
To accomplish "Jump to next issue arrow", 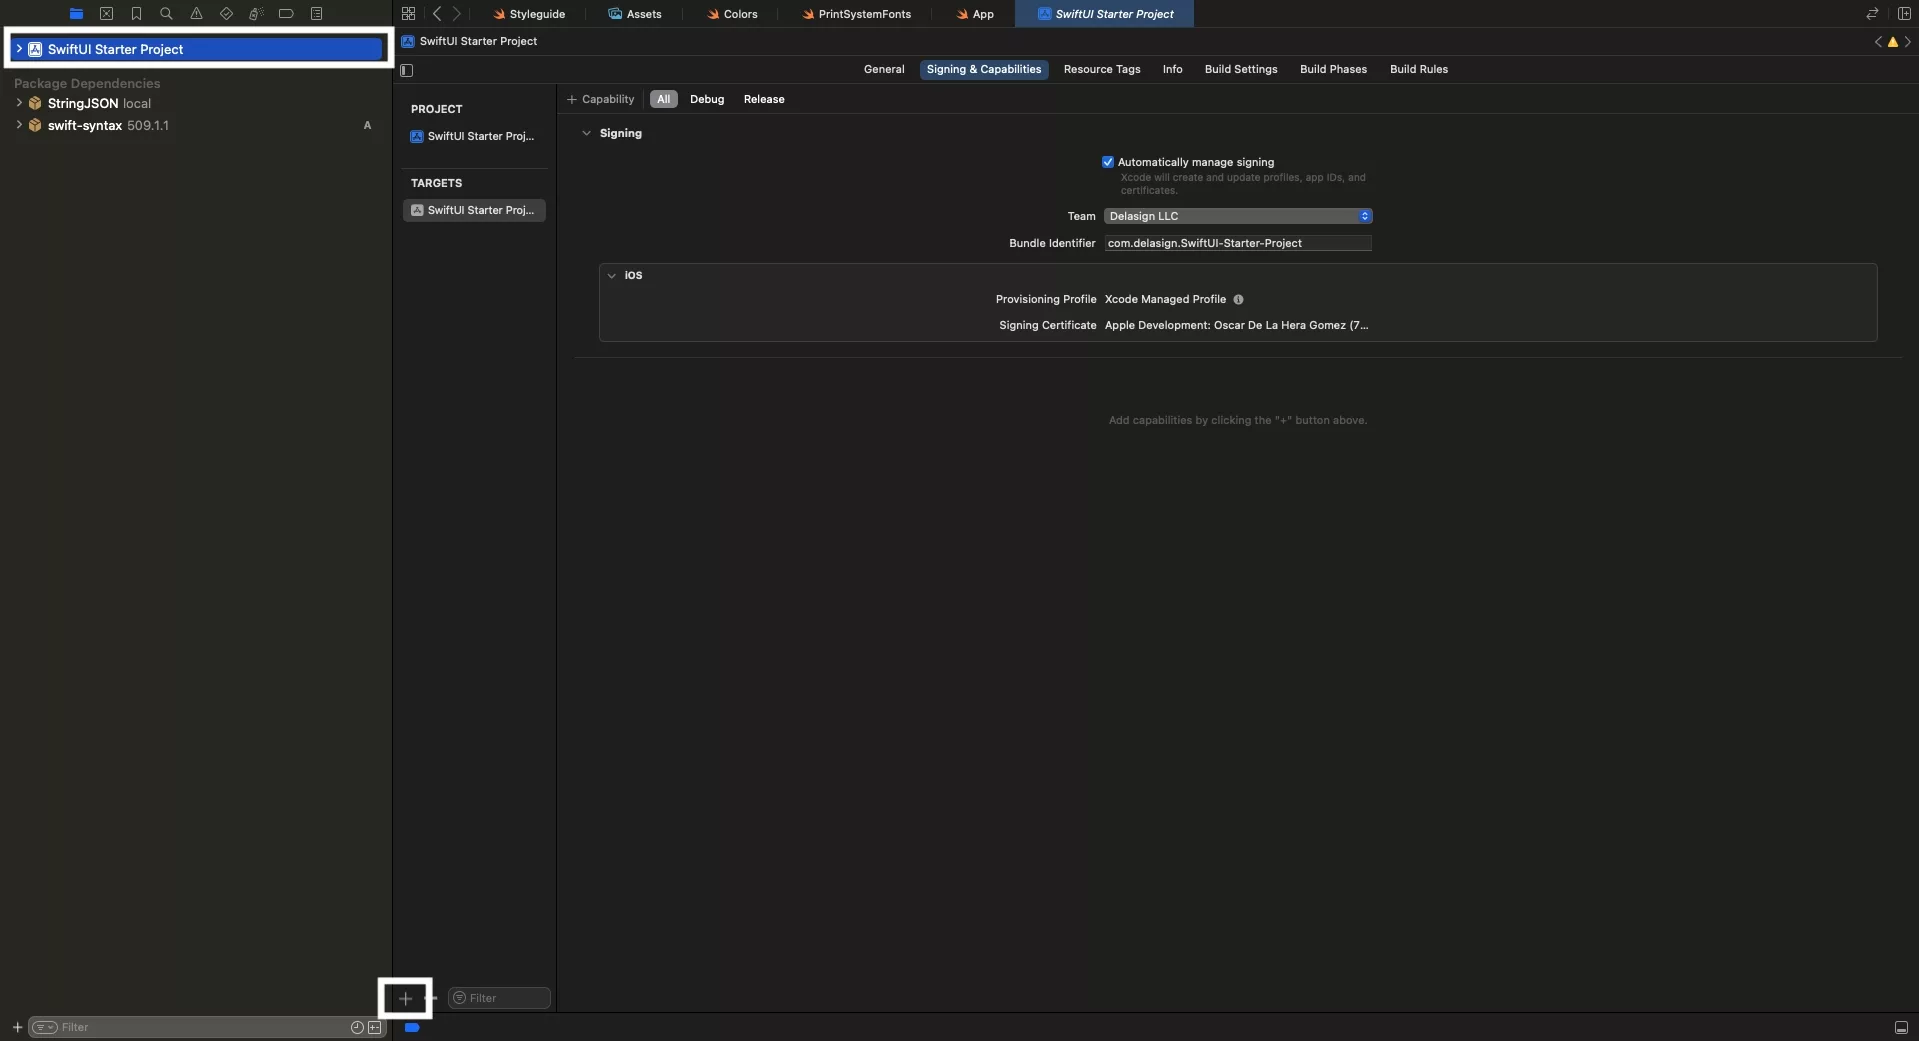I will (1908, 42).
